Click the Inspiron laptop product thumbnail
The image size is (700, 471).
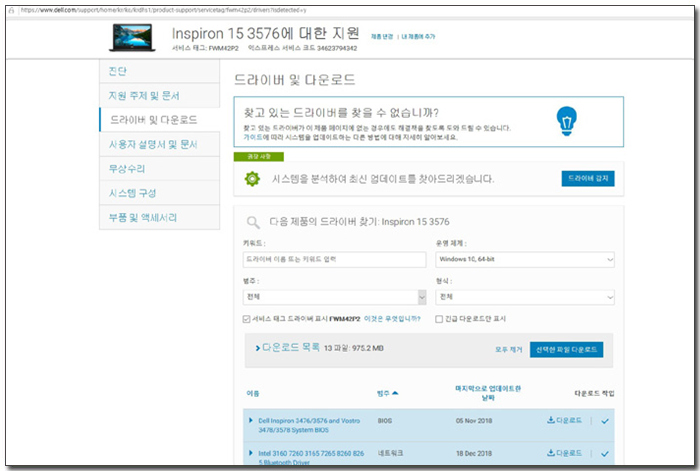tap(133, 38)
